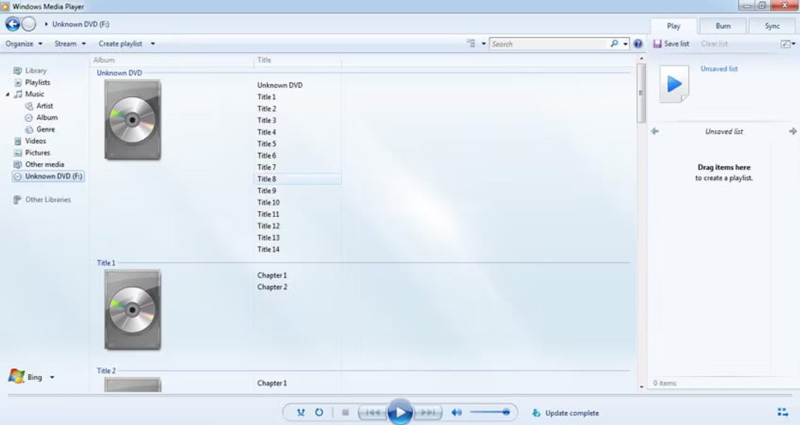Click the Clear list button
Image resolution: width=800 pixels, height=425 pixels.
[714, 44]
